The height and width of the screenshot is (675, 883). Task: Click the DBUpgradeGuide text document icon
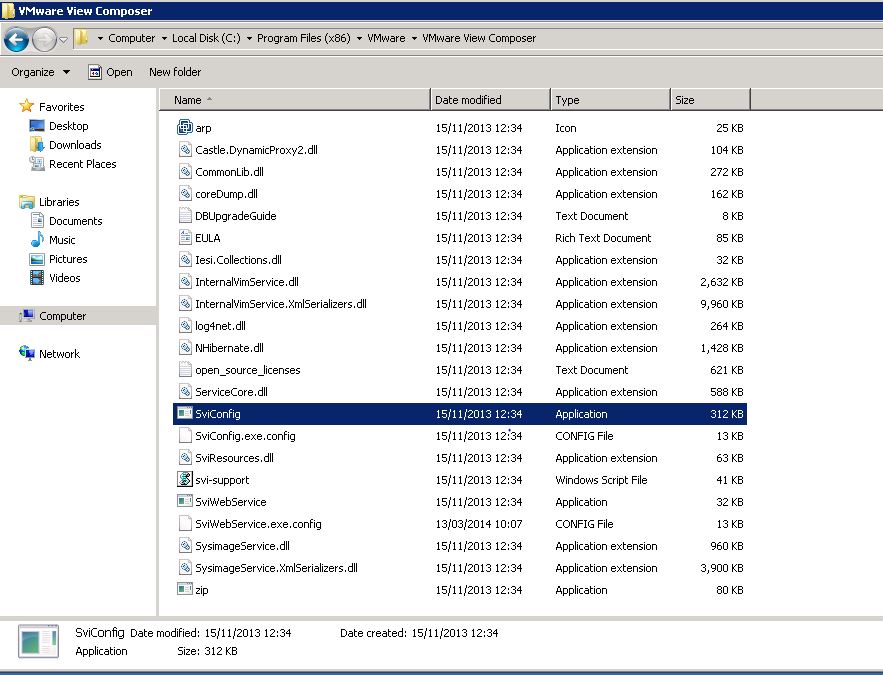(185, 215)
